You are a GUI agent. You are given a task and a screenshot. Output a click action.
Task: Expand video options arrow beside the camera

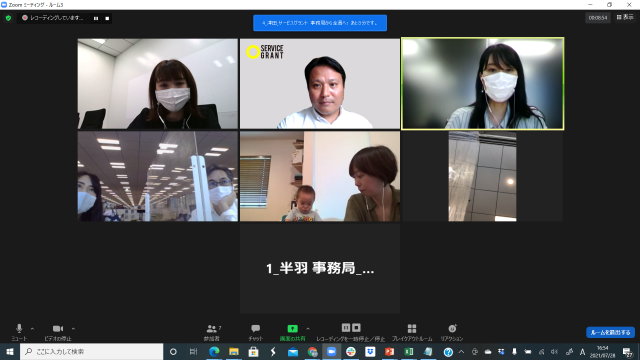[x=73, y=329]
